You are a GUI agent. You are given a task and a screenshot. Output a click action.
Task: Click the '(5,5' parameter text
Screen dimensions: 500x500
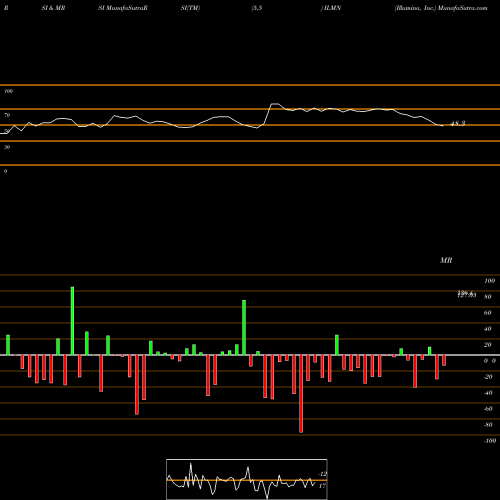257,8
